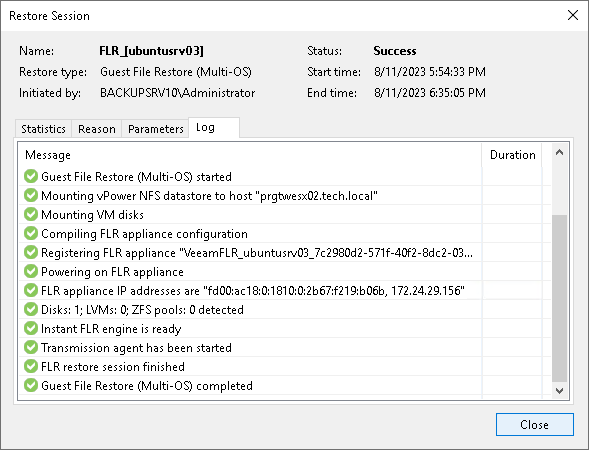Click success icon beside 'Registering FLR appliance'
This screenshot has height=450, width=589.
click(31, 252)
